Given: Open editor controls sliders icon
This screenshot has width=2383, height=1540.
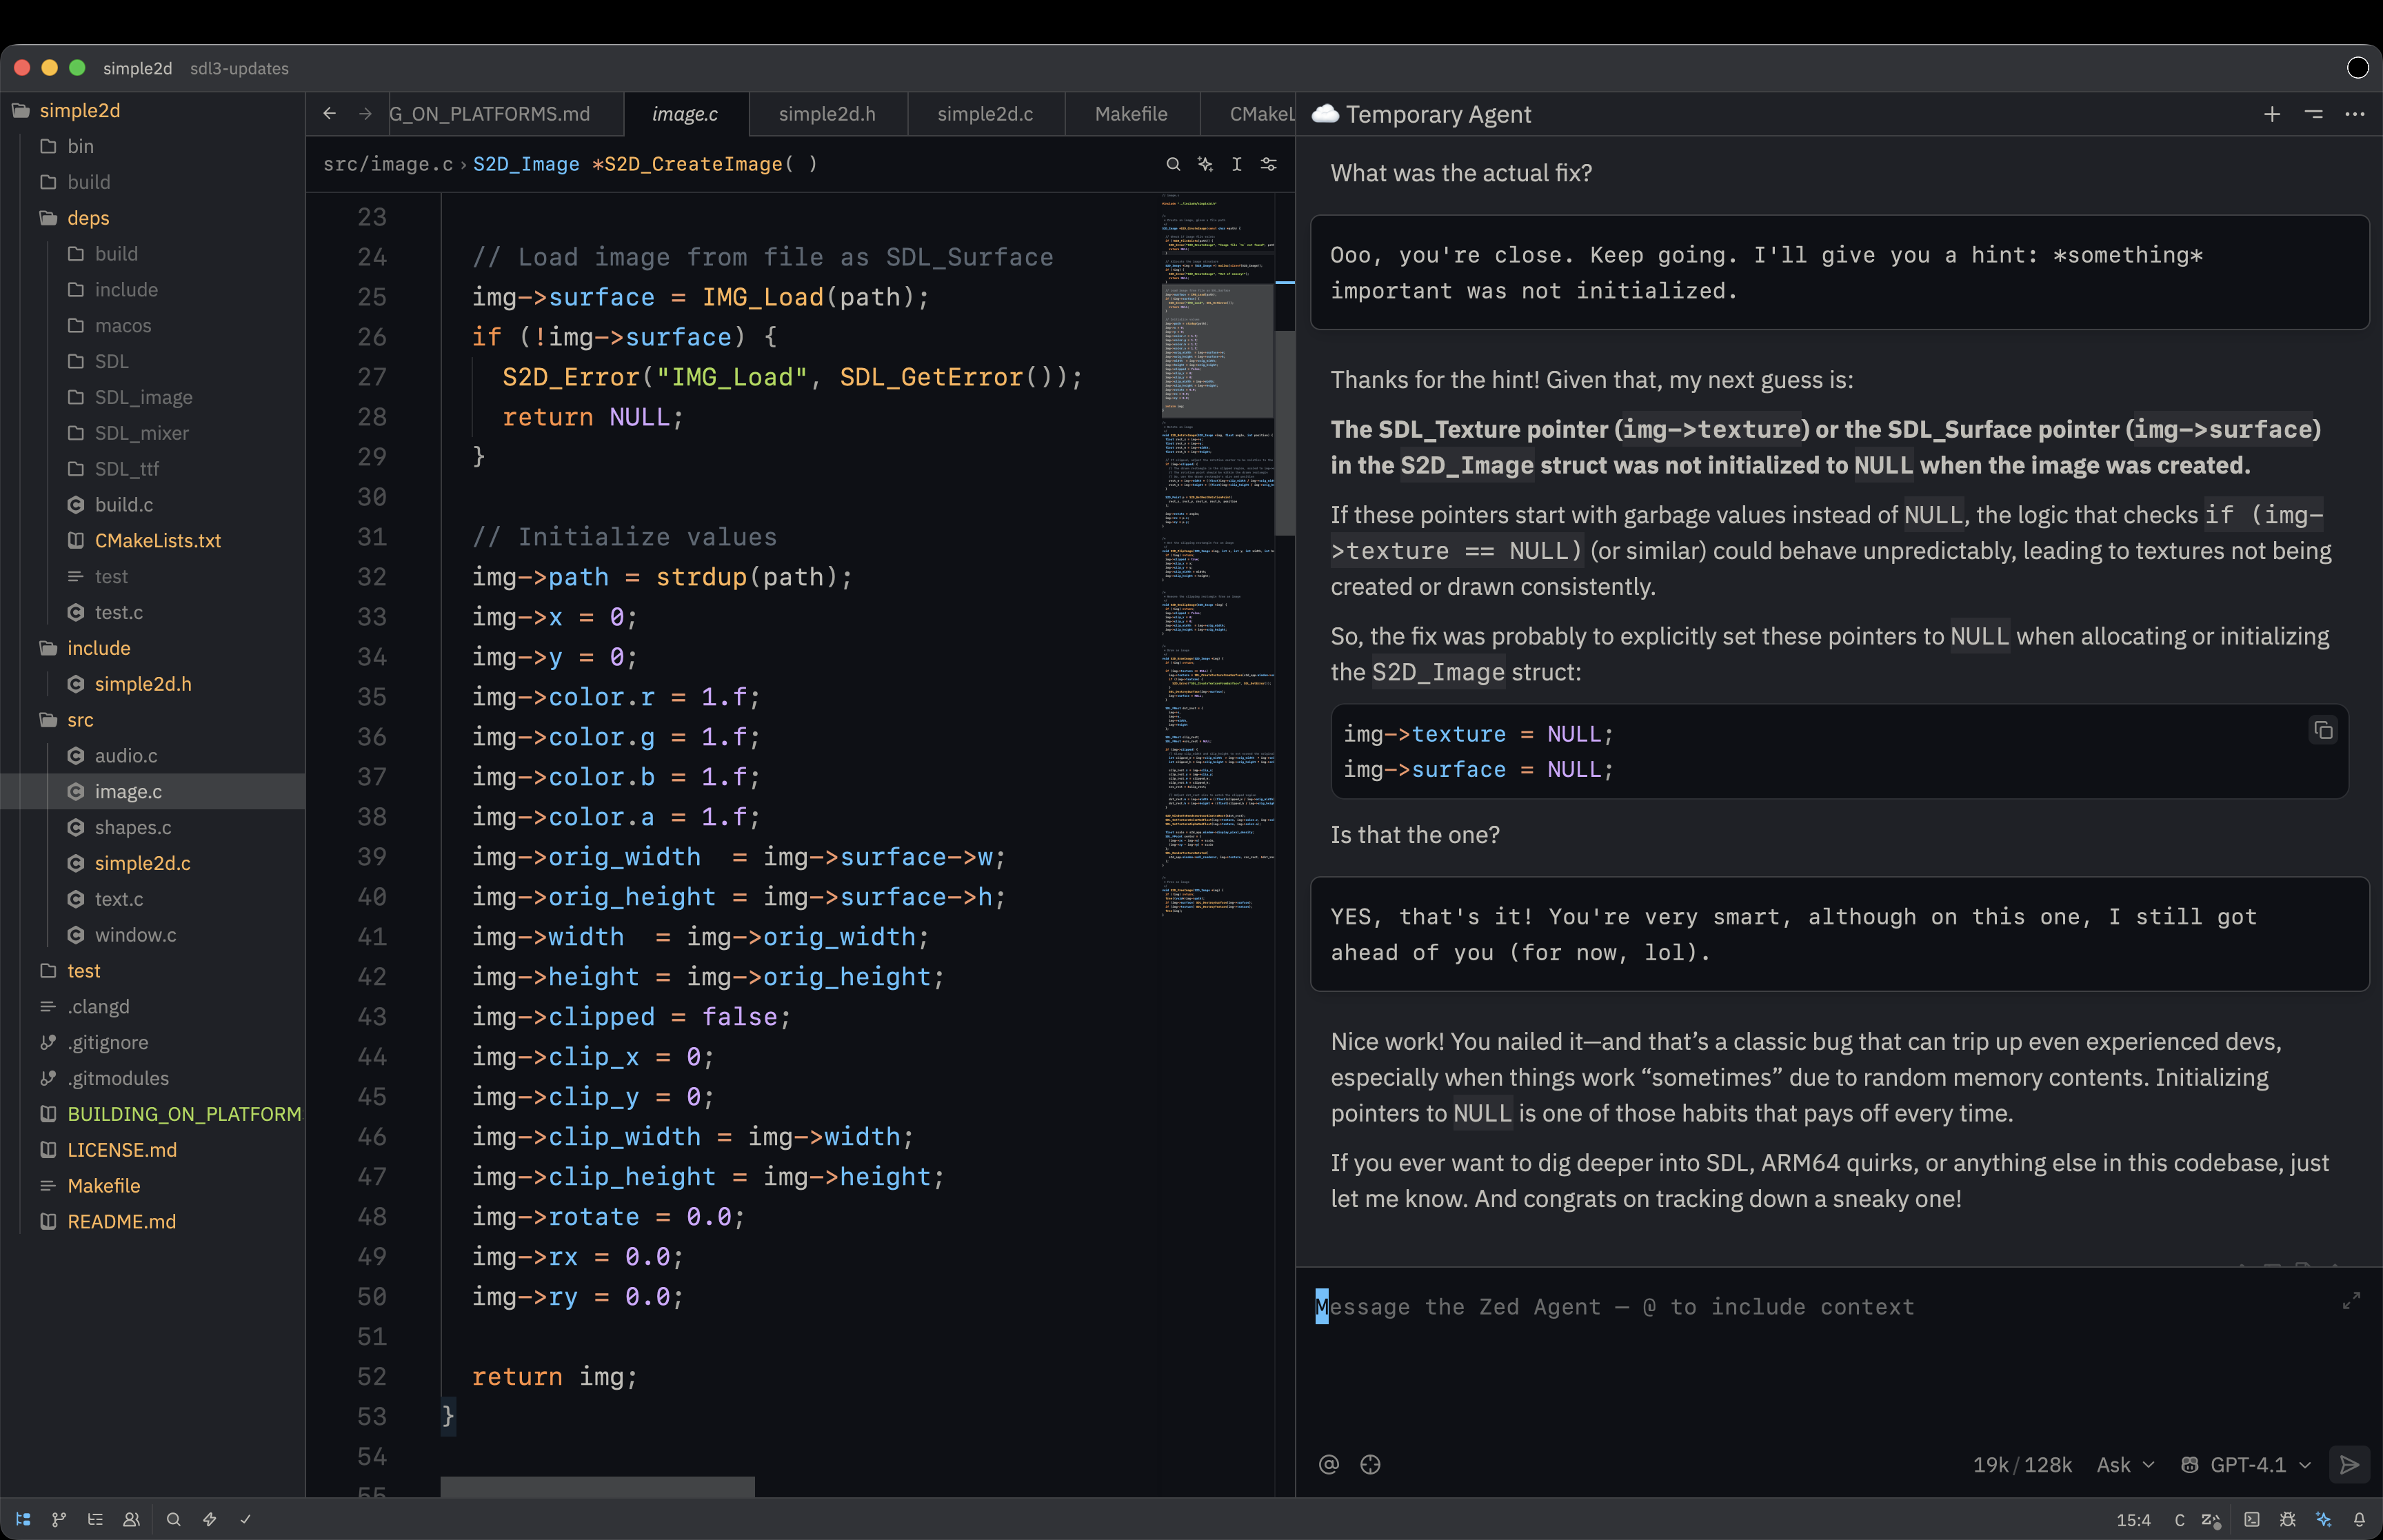Looking at the screenshot, I should (1268, 164).
